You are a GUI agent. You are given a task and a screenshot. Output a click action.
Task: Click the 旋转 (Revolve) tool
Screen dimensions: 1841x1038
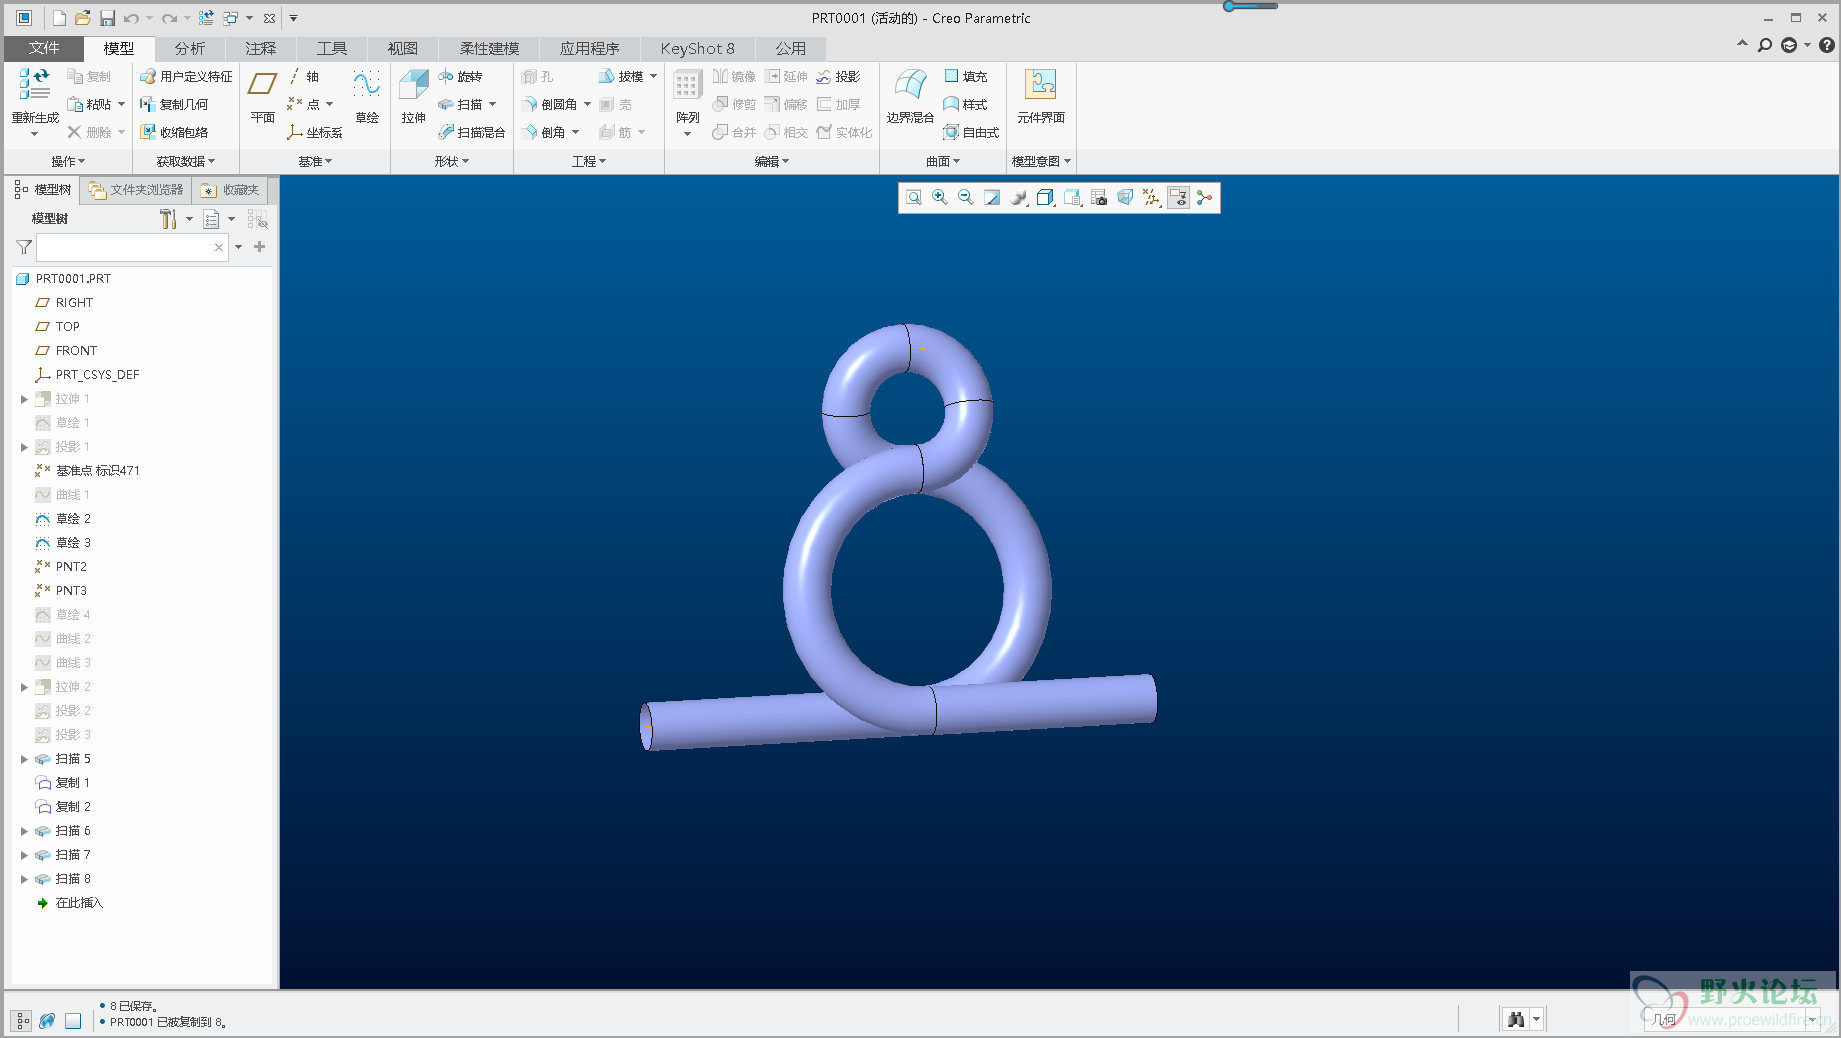point(461,77)
